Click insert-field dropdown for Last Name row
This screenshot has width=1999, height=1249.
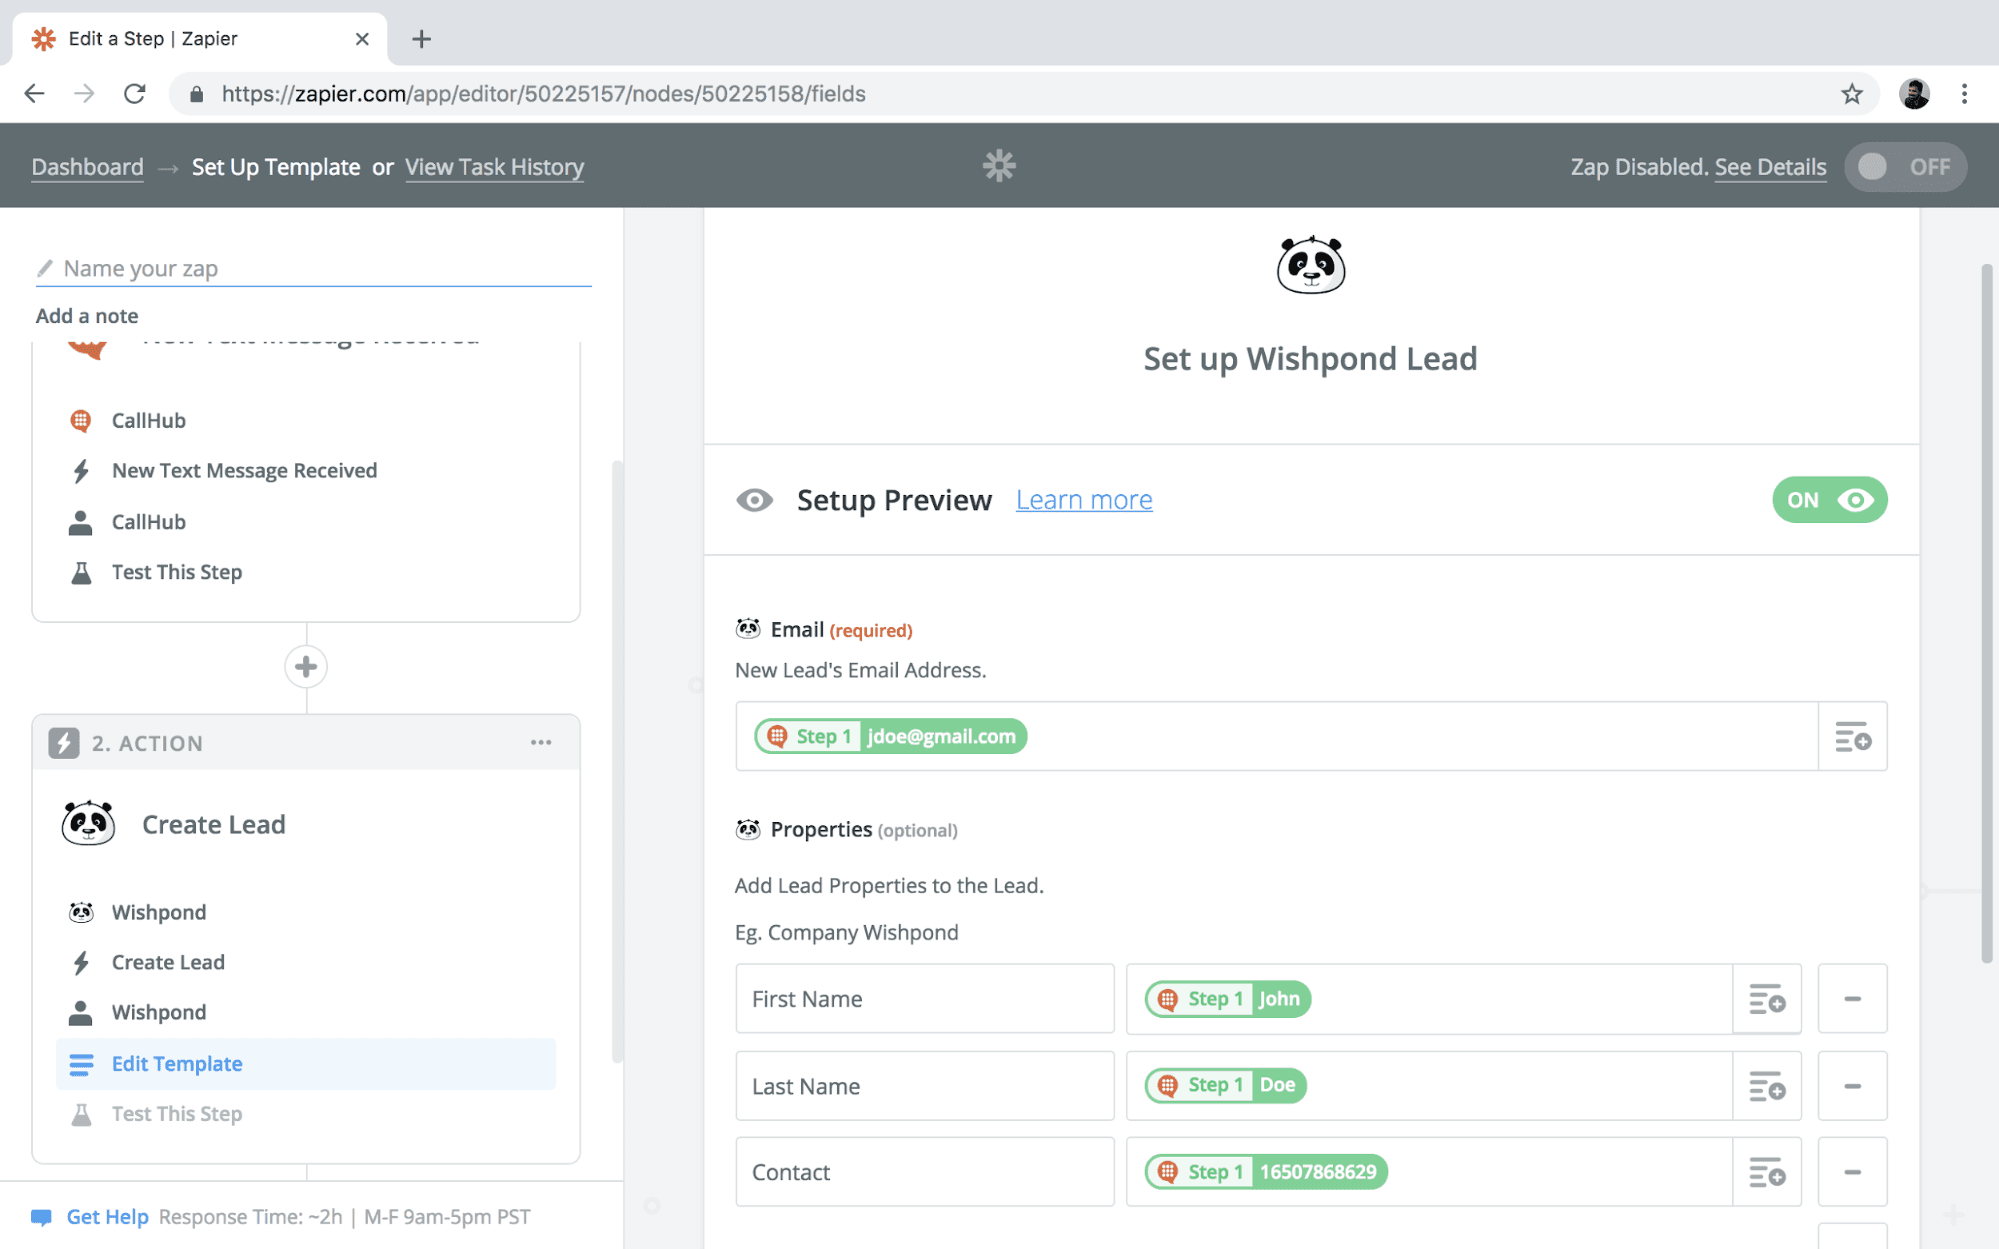1766,1086
